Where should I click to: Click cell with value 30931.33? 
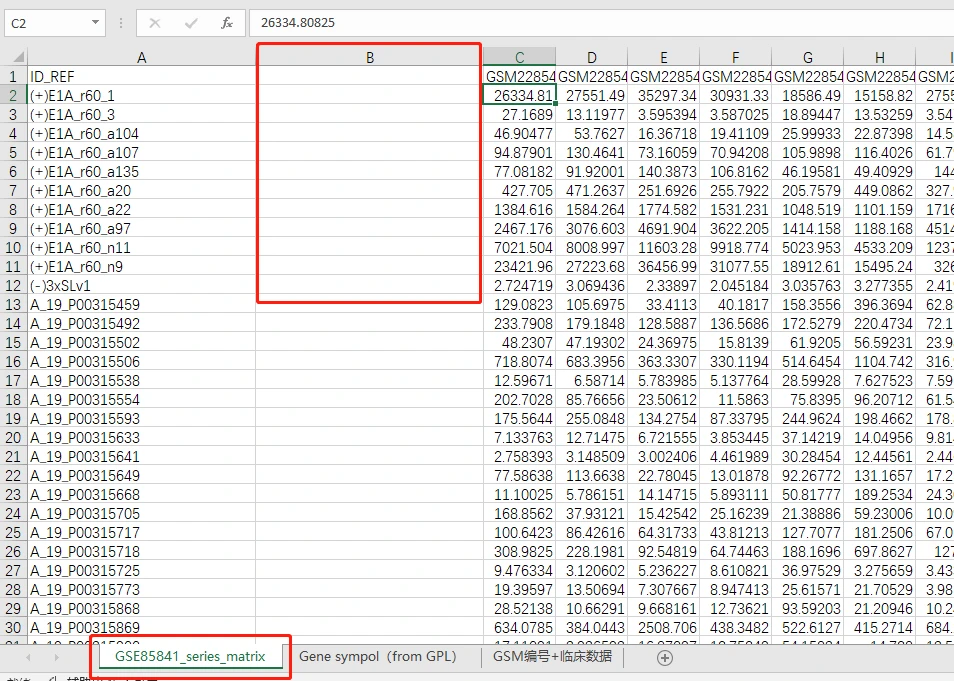point(735,96)
